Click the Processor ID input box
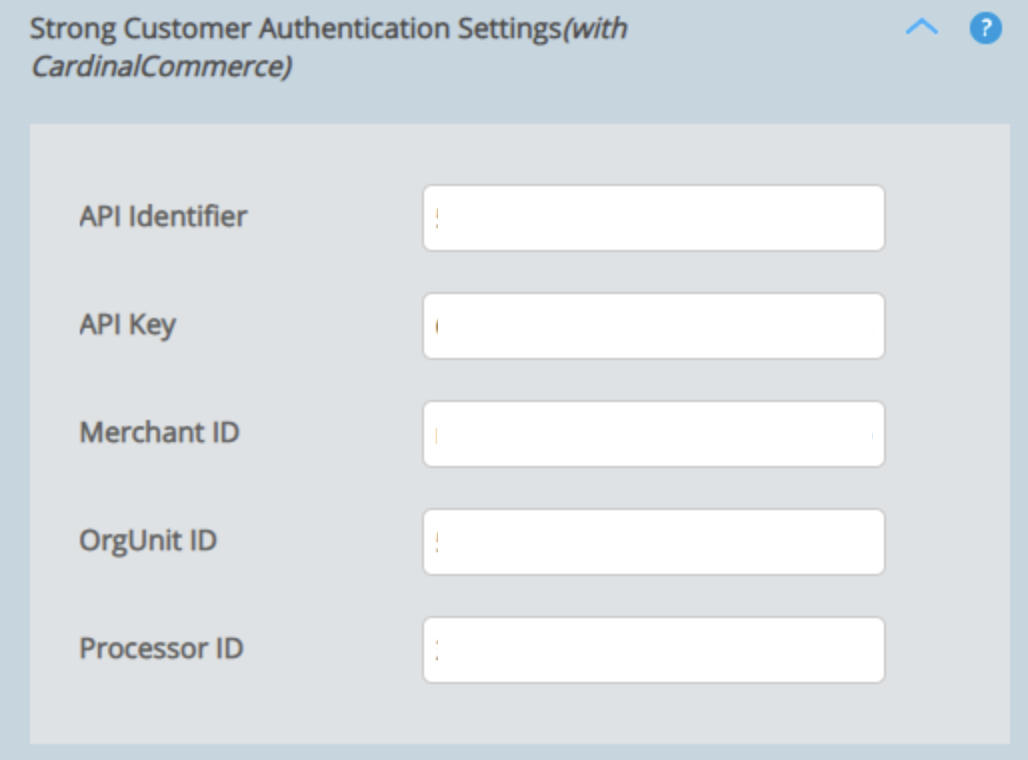This screenshot has height=760, width=1028. coord(652,648)
